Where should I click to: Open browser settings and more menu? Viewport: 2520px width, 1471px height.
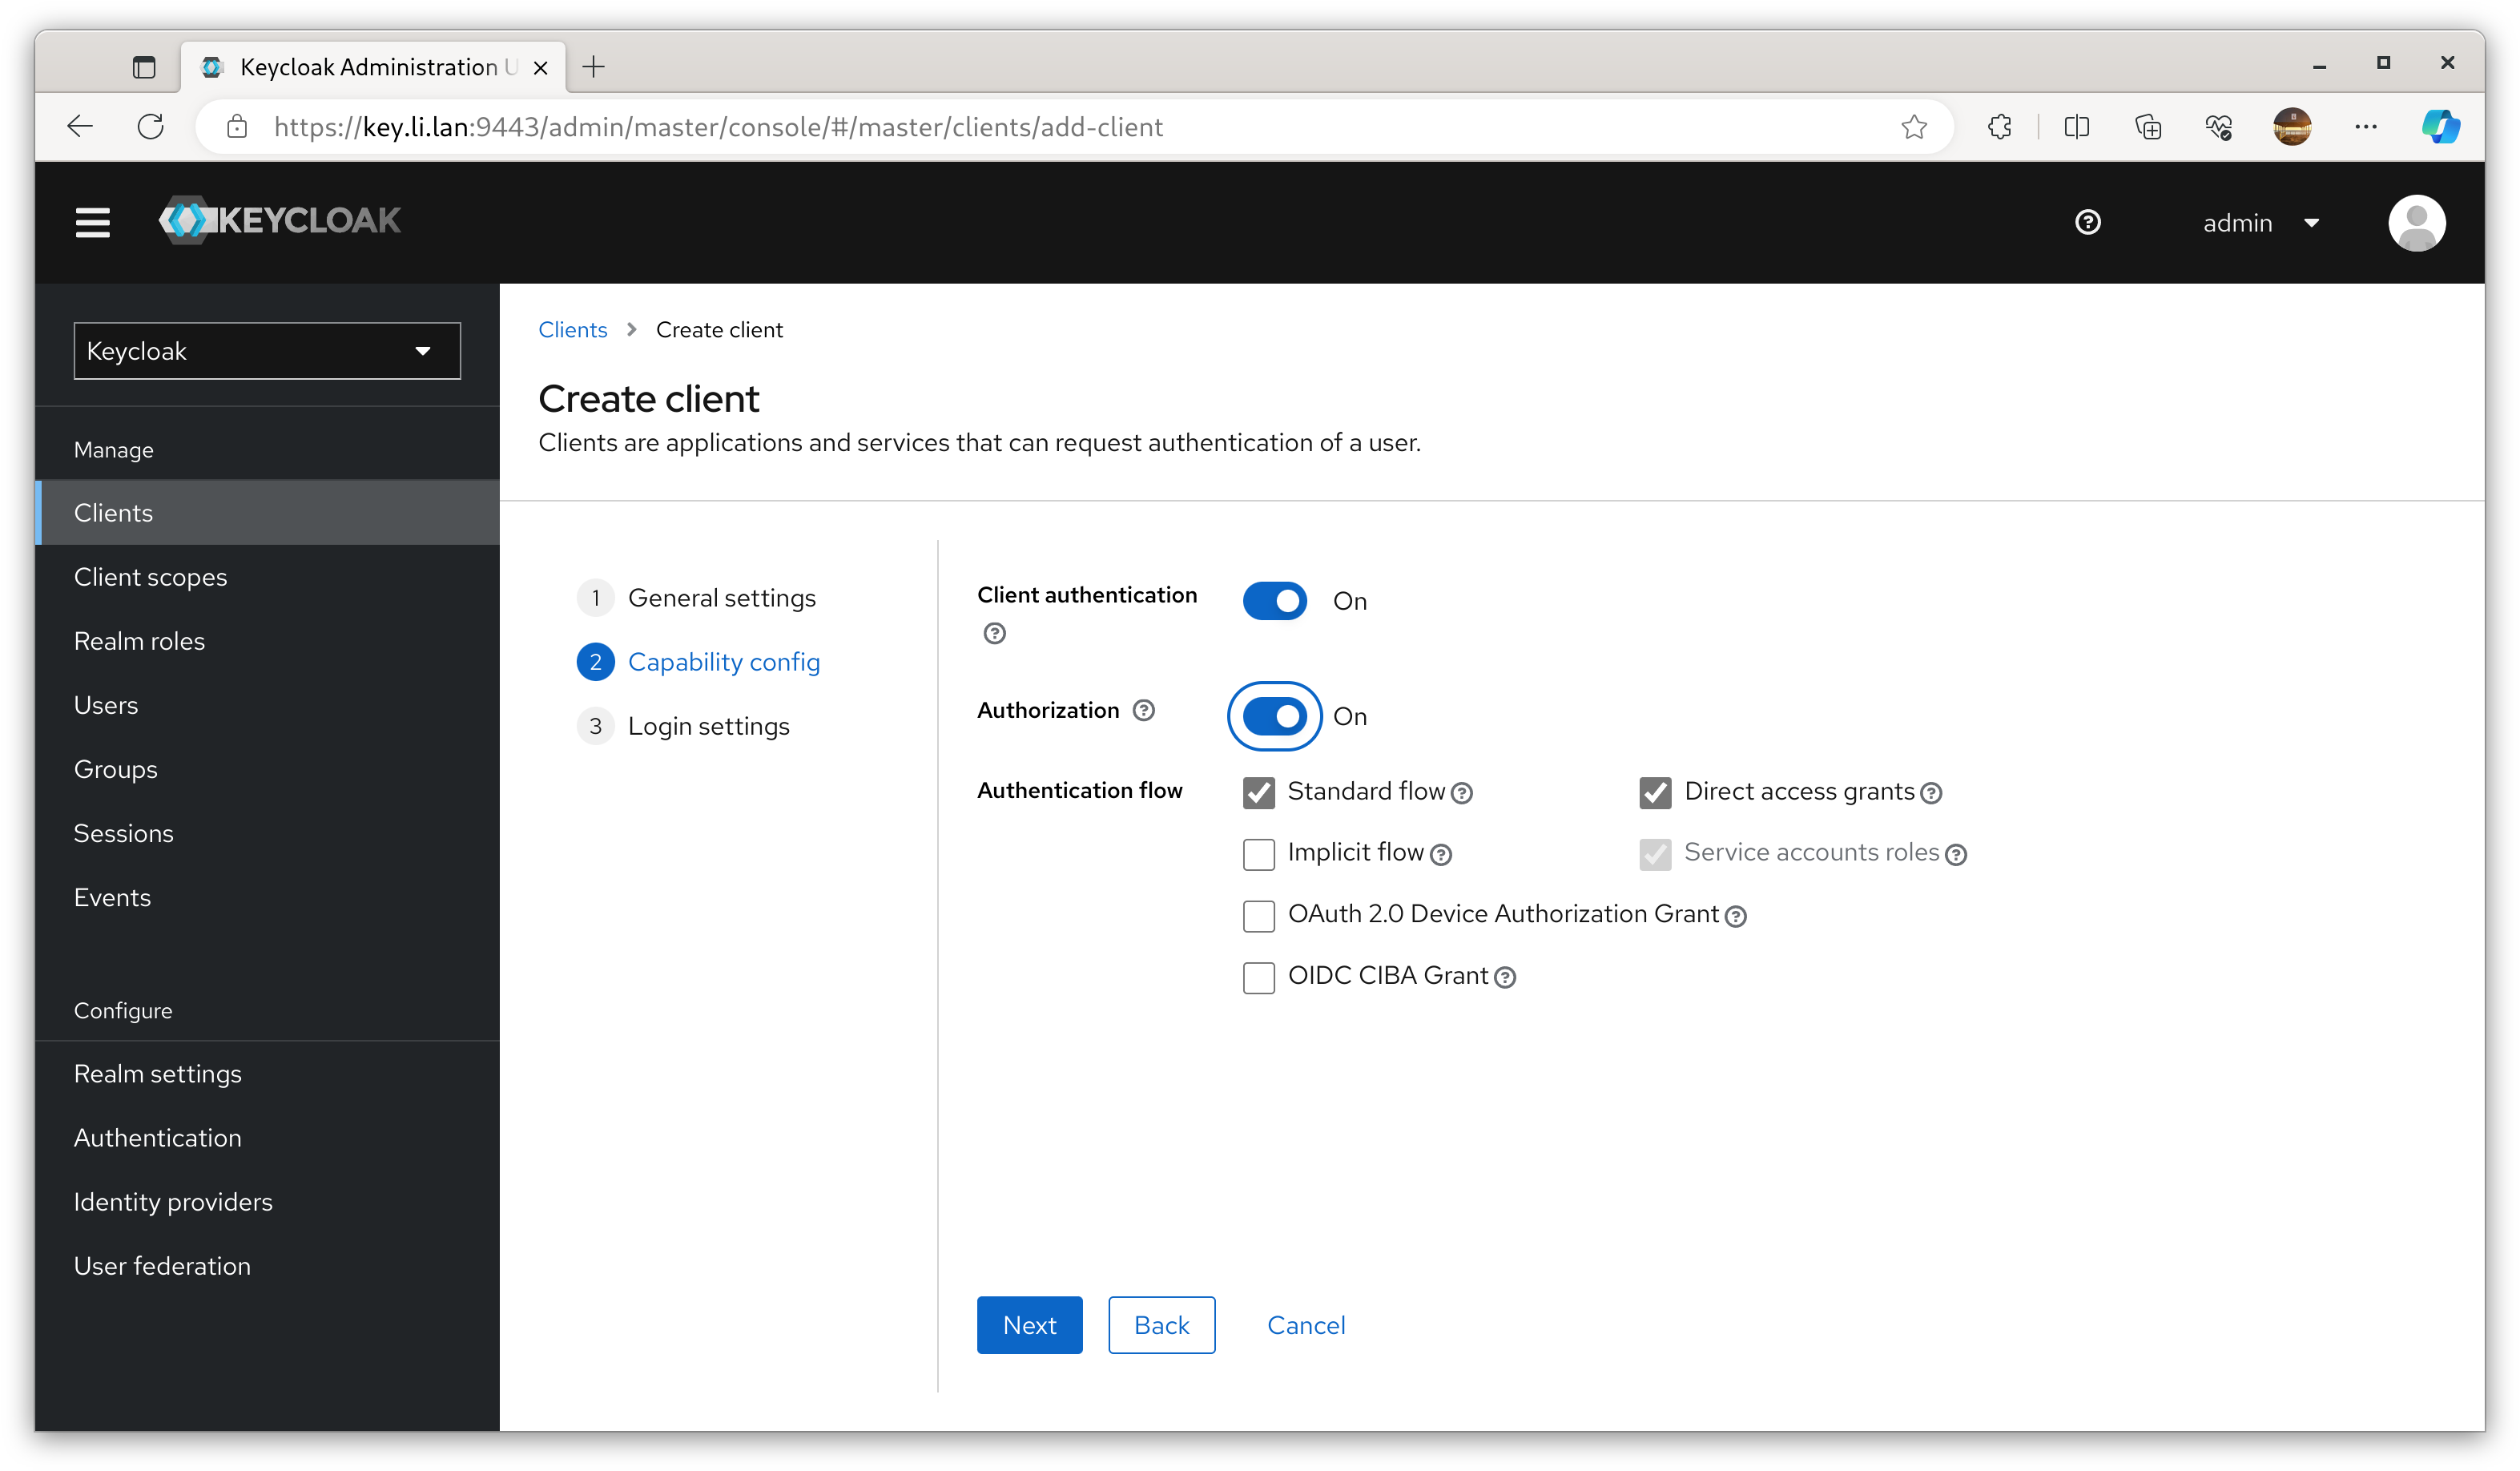click(x=2365, y=127)
